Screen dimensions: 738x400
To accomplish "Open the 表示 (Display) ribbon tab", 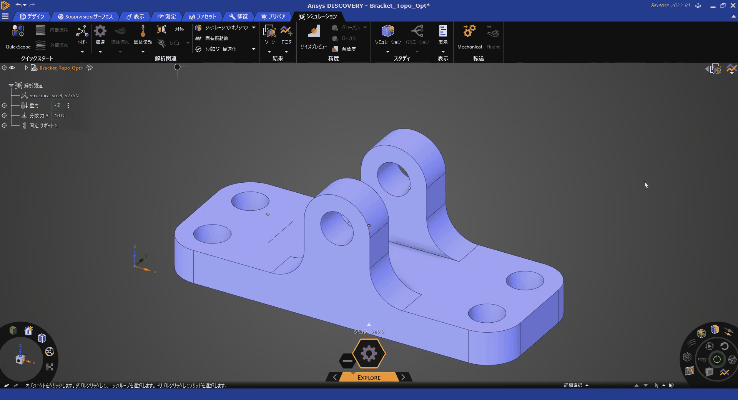I will click(135, 16).
